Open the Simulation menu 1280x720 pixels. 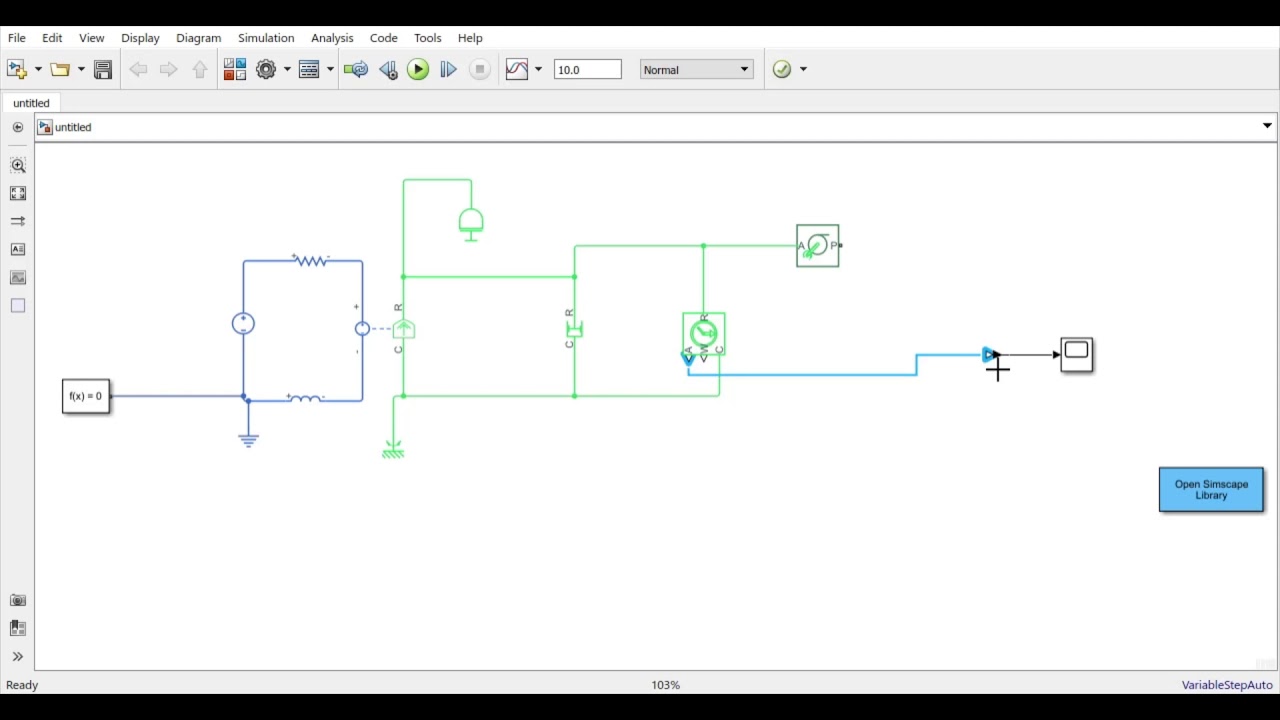click(266, 38)
